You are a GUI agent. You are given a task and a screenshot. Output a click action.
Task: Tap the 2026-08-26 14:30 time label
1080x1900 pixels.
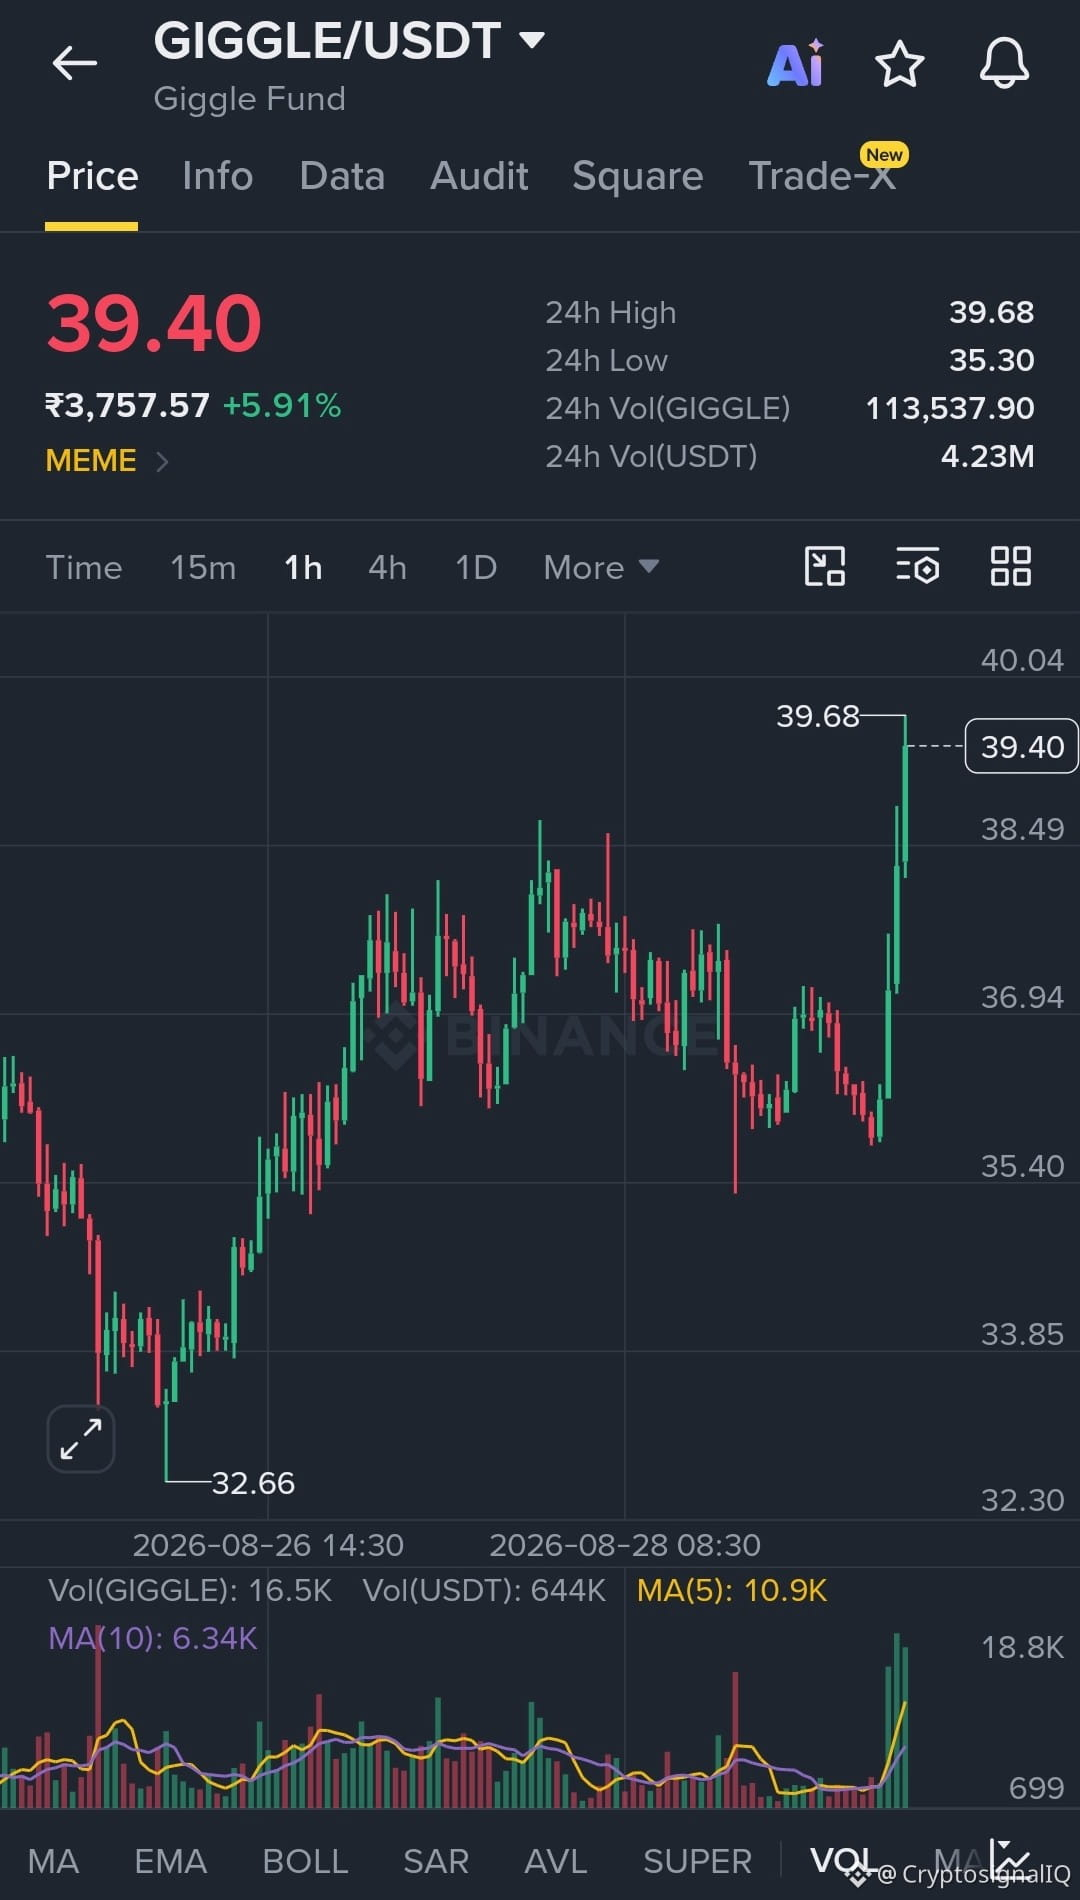tap(268, 1545)
